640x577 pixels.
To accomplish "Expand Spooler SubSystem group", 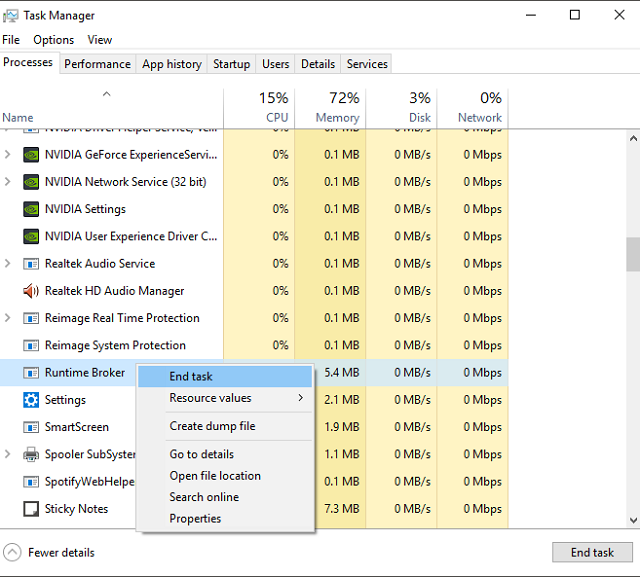I will tap(7, 454).
